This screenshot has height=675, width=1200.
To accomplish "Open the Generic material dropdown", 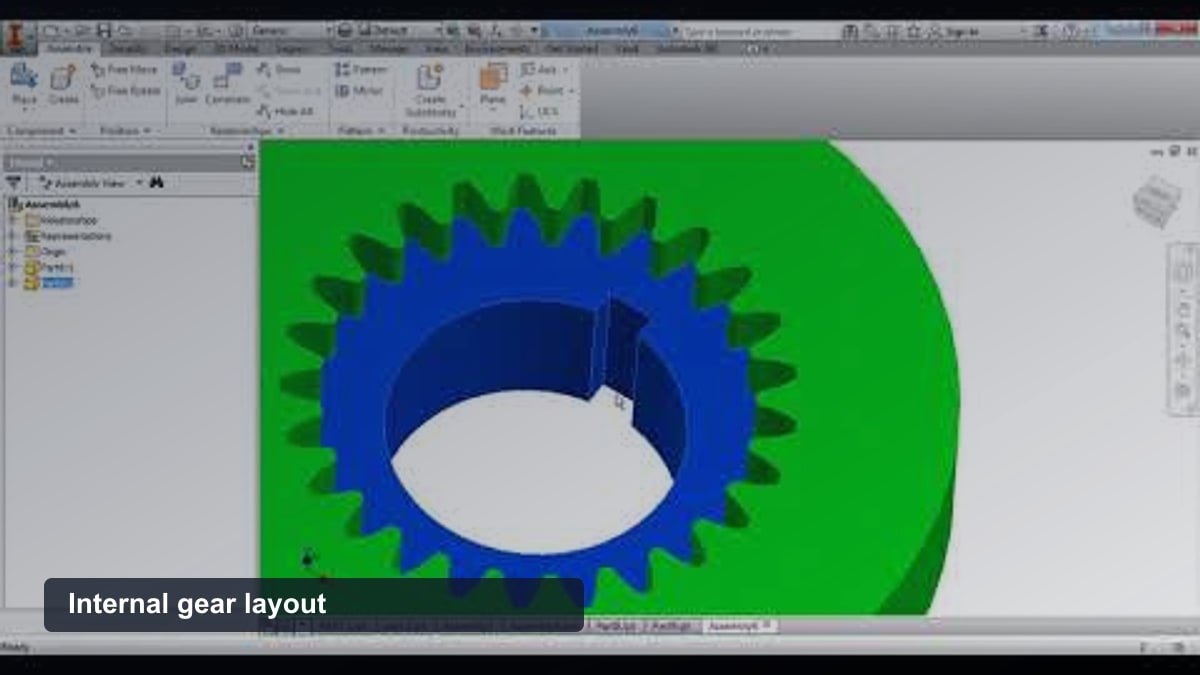I will click(290, 31).
